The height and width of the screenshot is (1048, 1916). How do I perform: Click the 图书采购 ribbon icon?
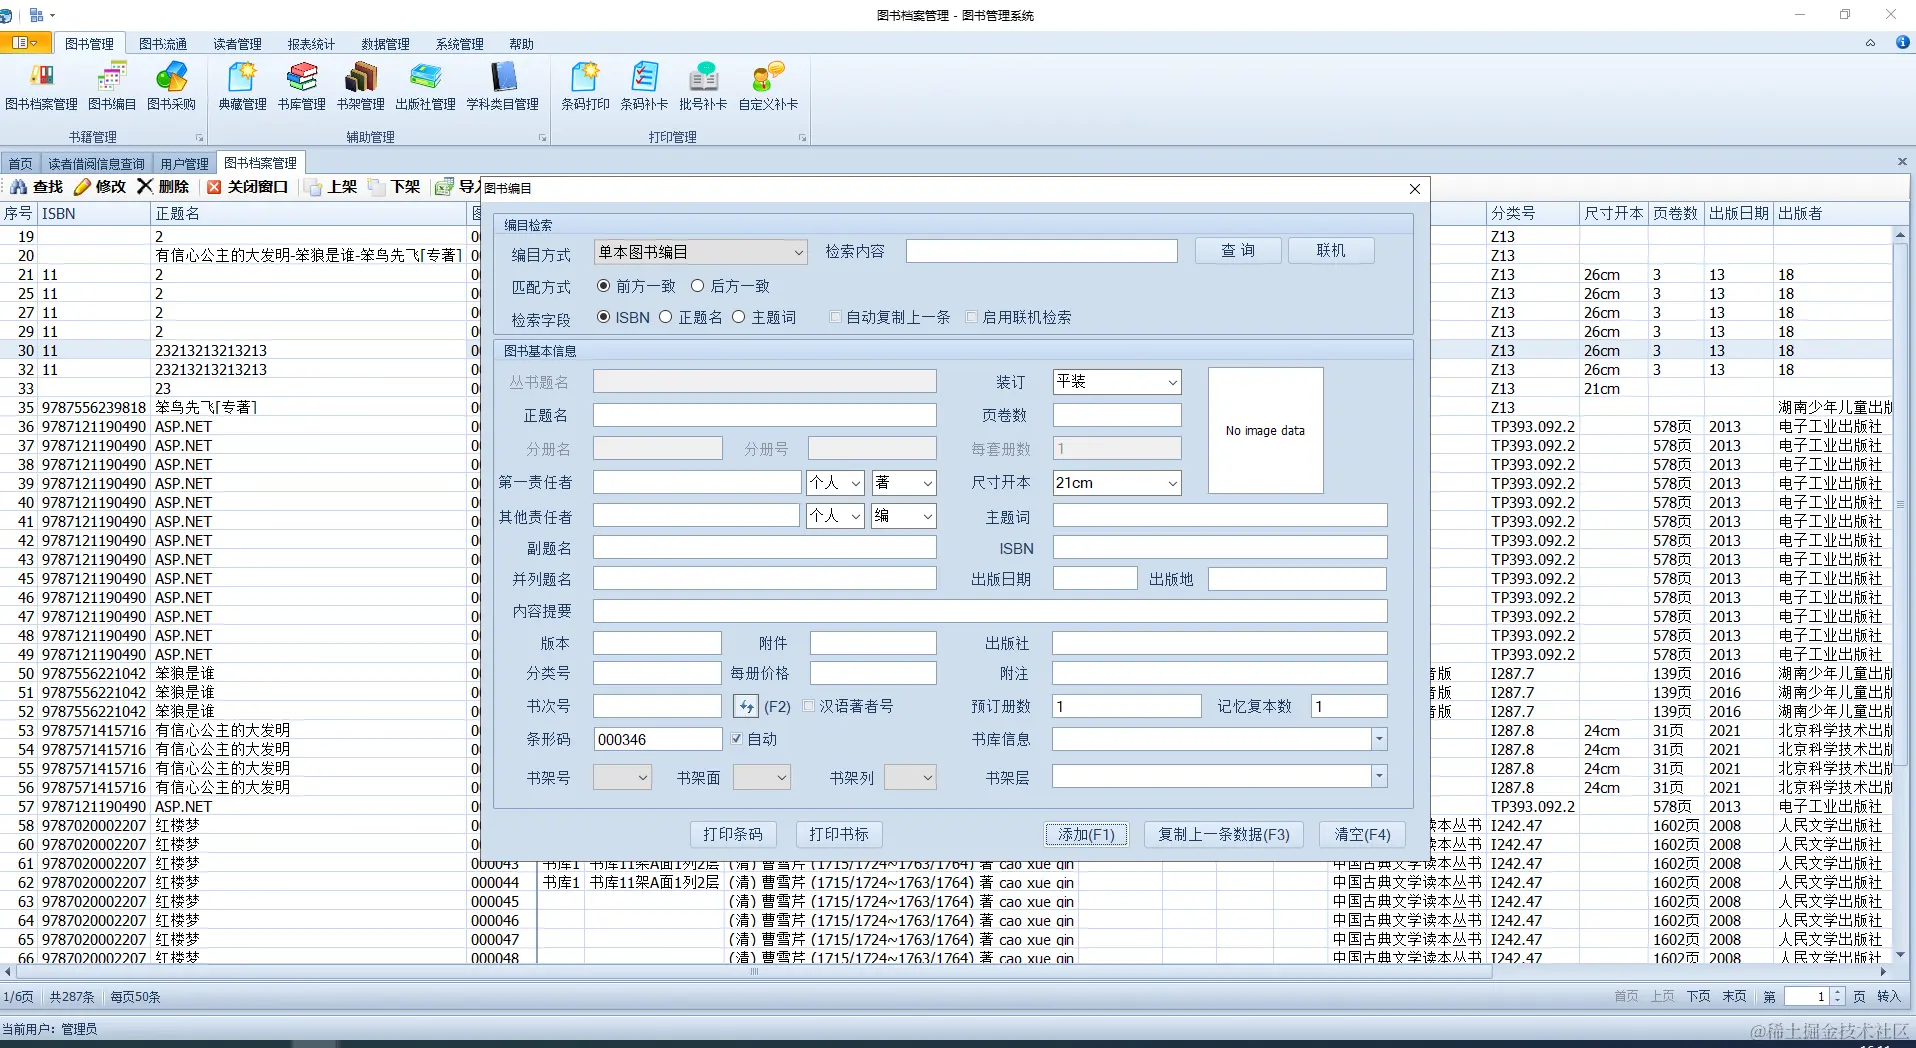point(171,86)
